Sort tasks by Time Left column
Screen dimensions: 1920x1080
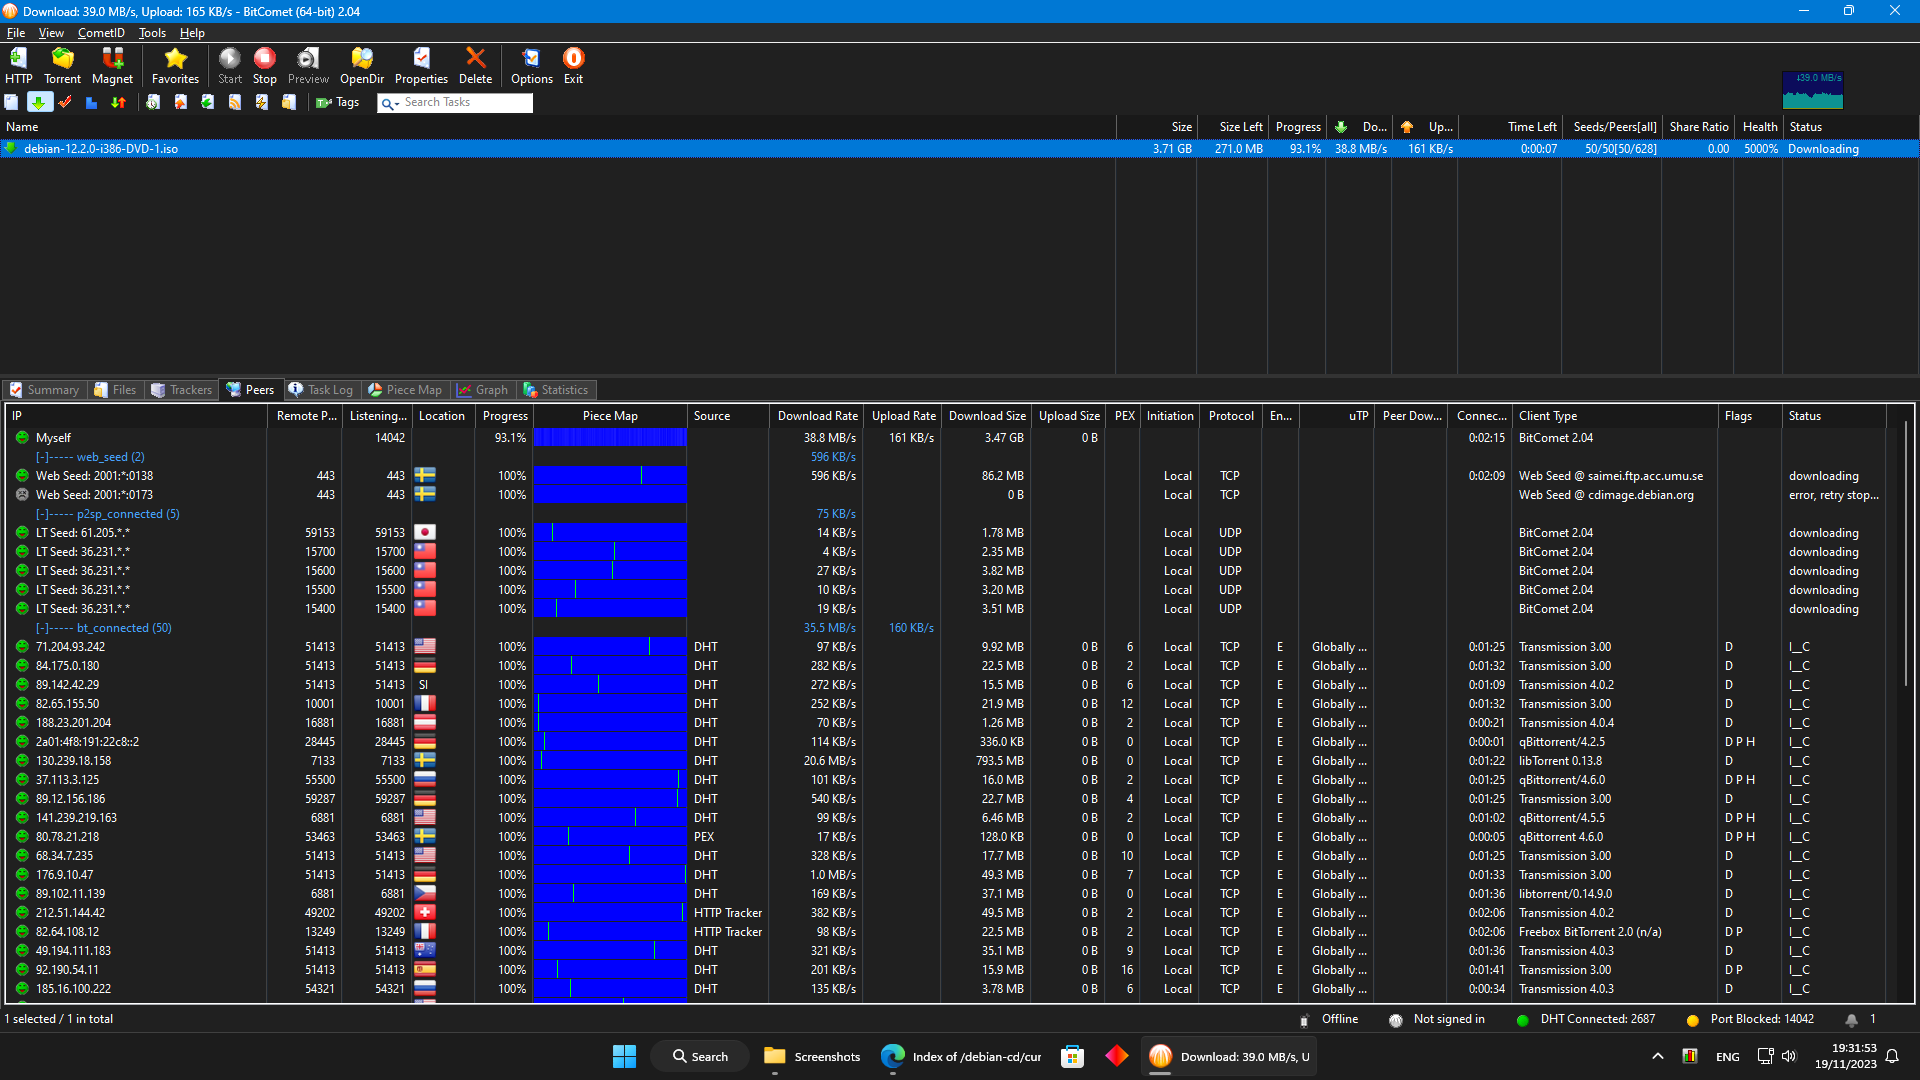click(x=1510, y=127)
